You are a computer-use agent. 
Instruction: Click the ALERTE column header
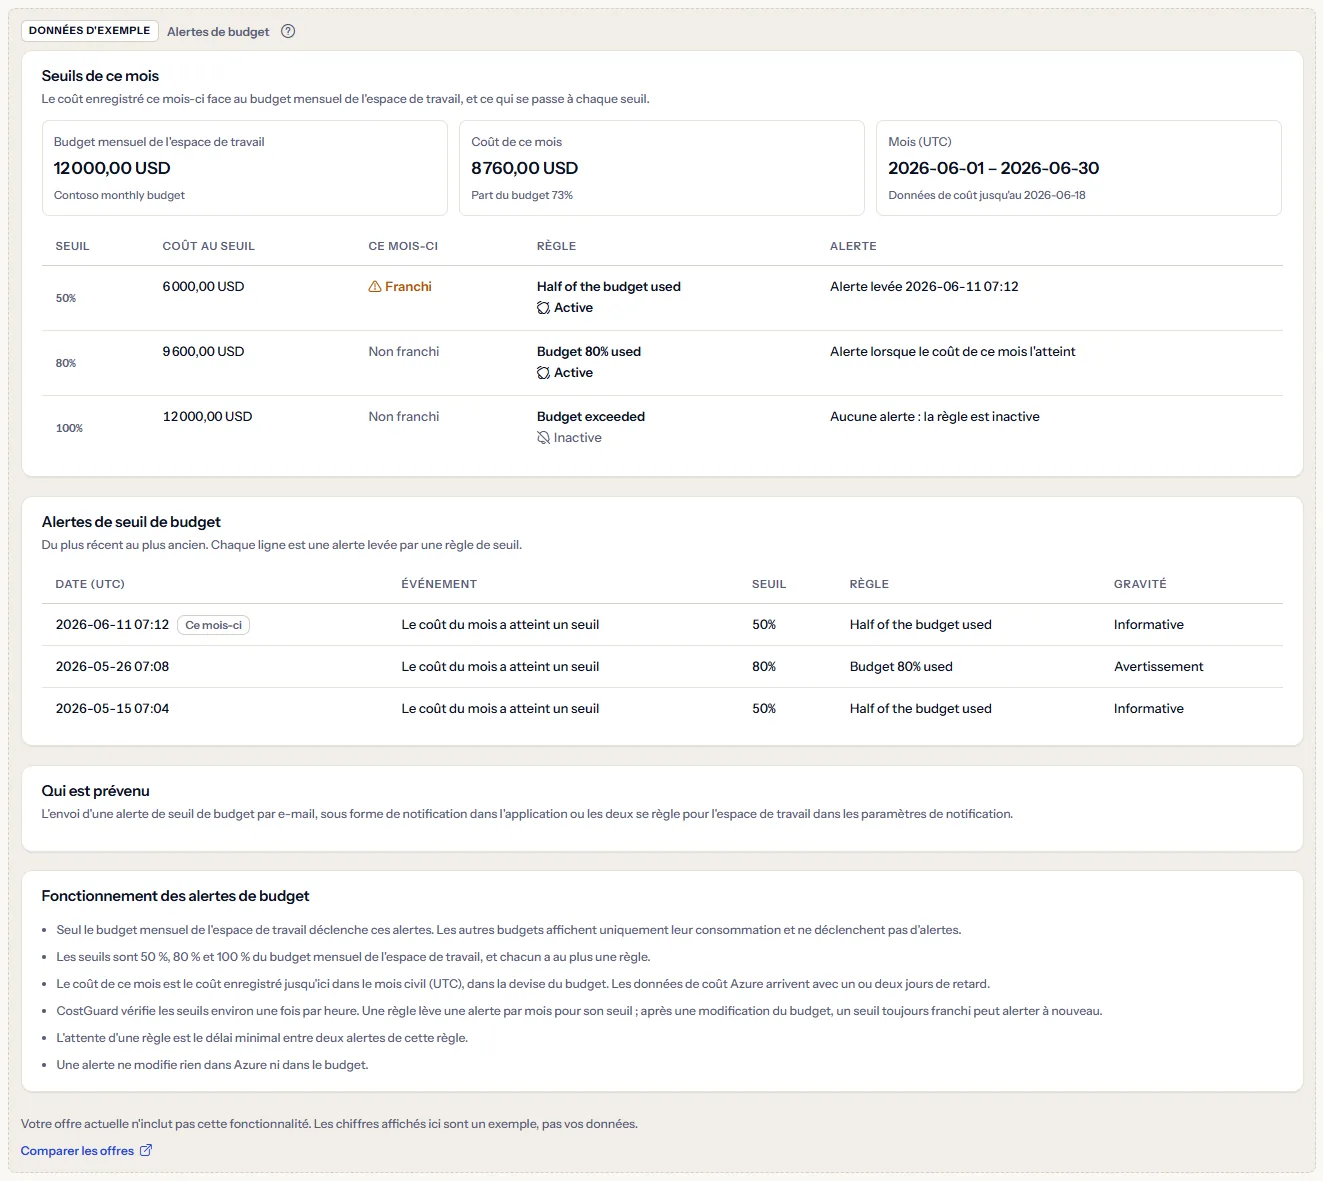853,246
